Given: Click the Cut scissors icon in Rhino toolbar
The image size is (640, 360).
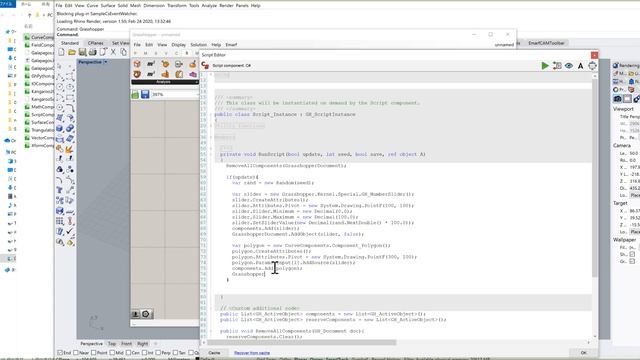Looking at the screenshot, I should coord(113,52).
